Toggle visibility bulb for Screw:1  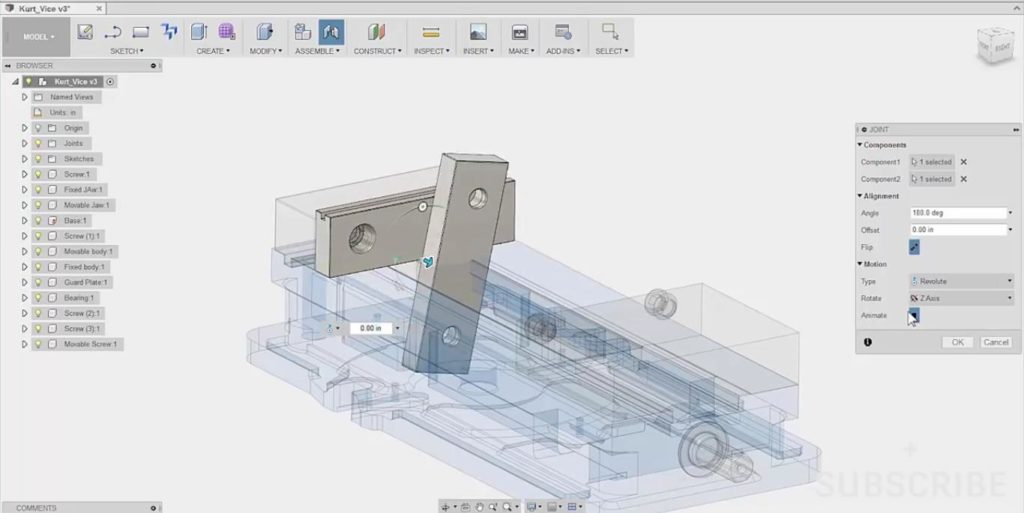point(38,174)
